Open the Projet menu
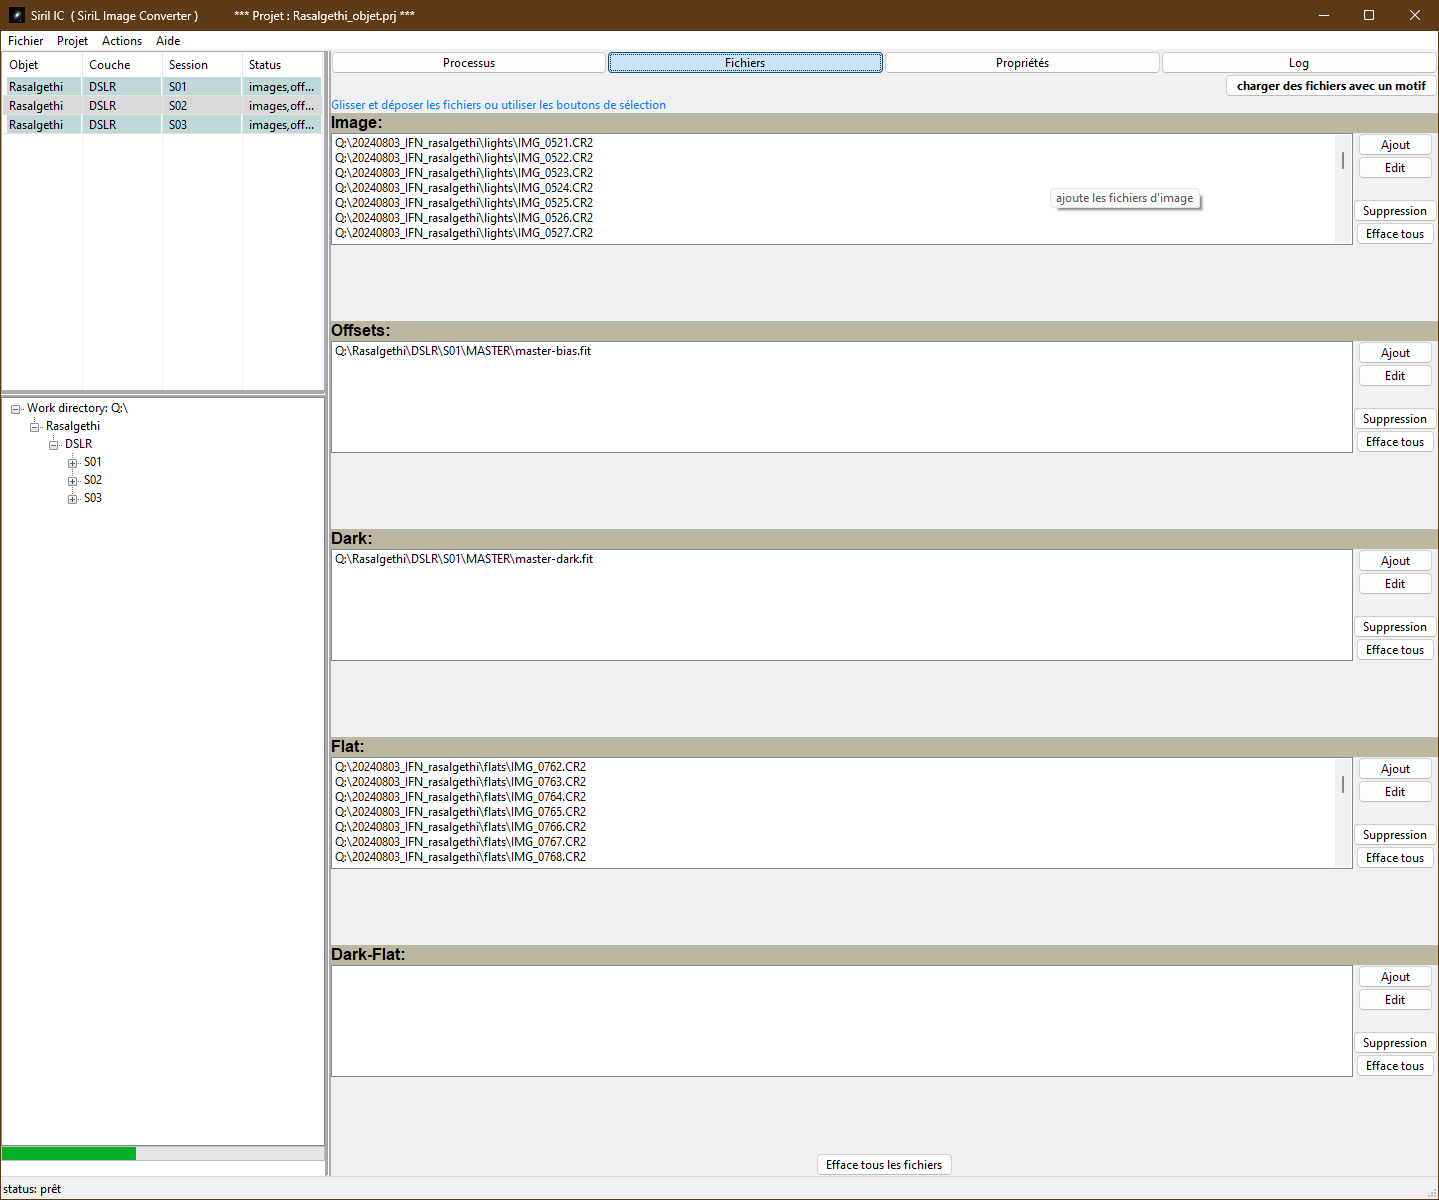 coord(72,41)
